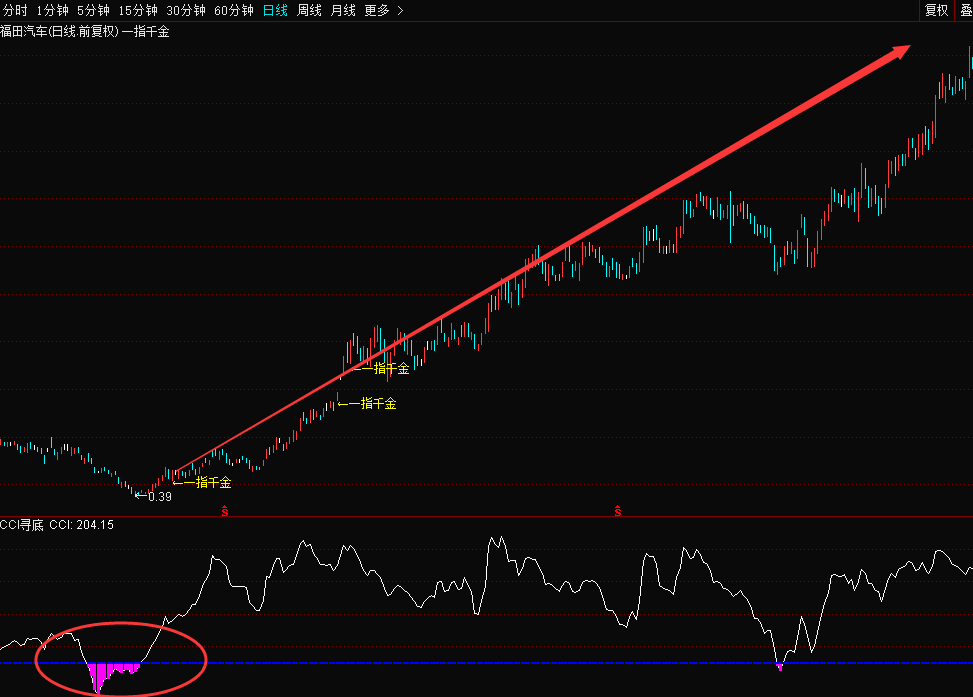The height and width of the screenshot is (697, 973).
Task: Click the CCI: 204.15 value readout
Action: click(81, 525)
